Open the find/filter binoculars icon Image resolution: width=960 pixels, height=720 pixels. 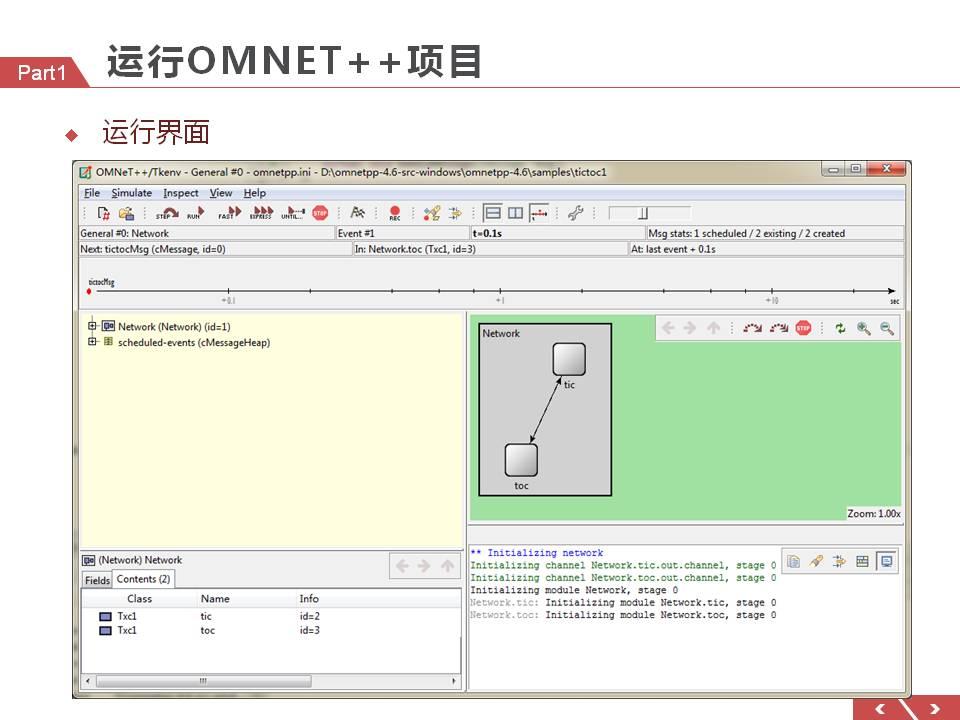click(356, 212)
